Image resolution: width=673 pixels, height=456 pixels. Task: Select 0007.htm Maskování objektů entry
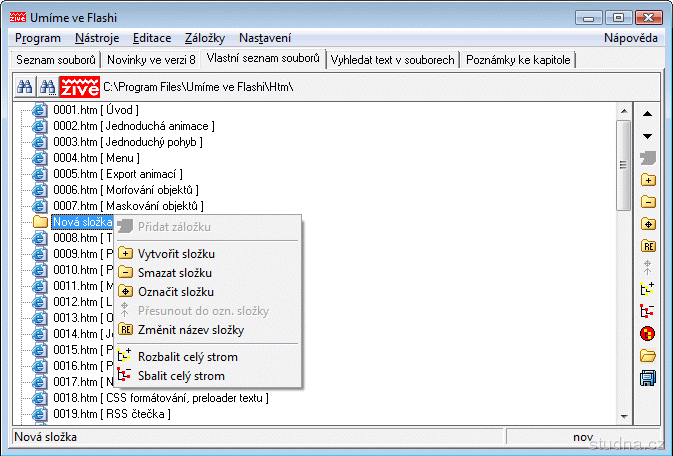[x=128, y=206]
